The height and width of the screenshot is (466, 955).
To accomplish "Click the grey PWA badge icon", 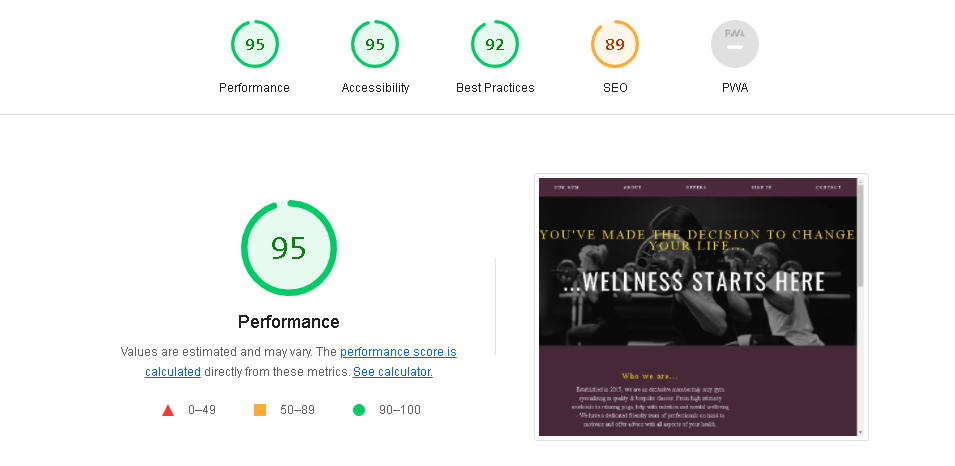I will [x=735, y=44].
